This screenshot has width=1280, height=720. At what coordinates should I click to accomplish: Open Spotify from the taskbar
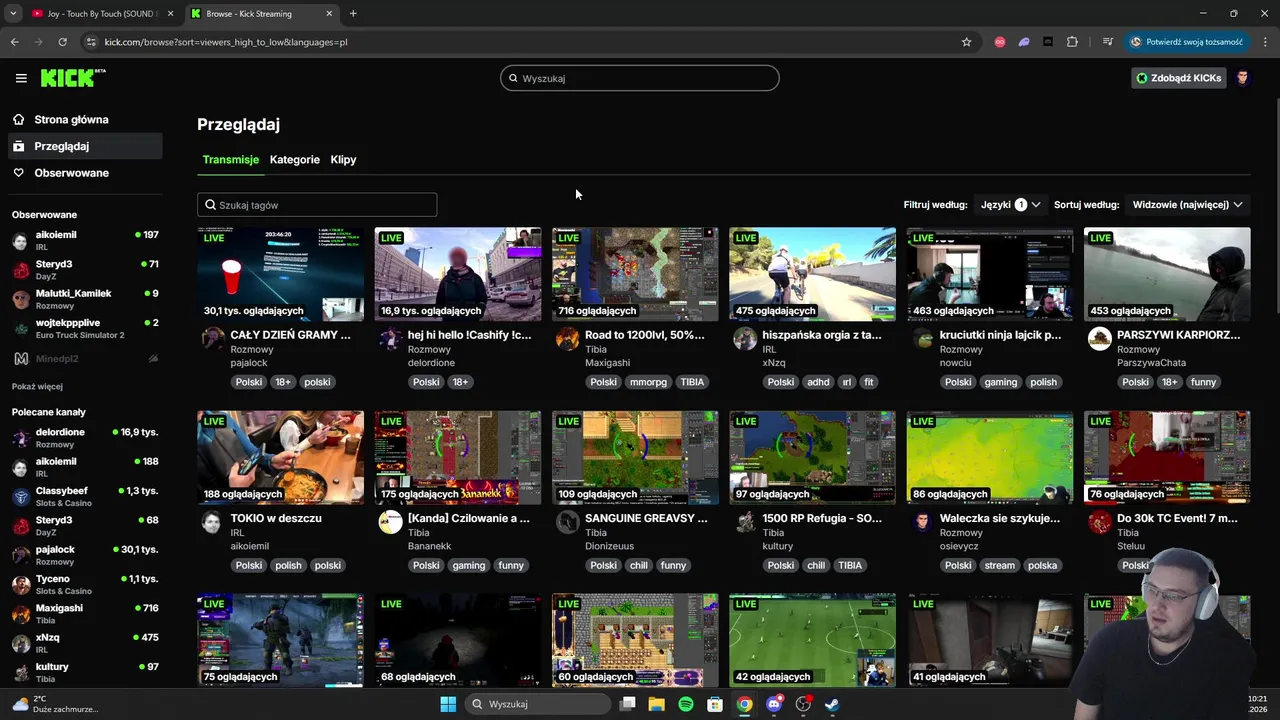coord(686,704)
